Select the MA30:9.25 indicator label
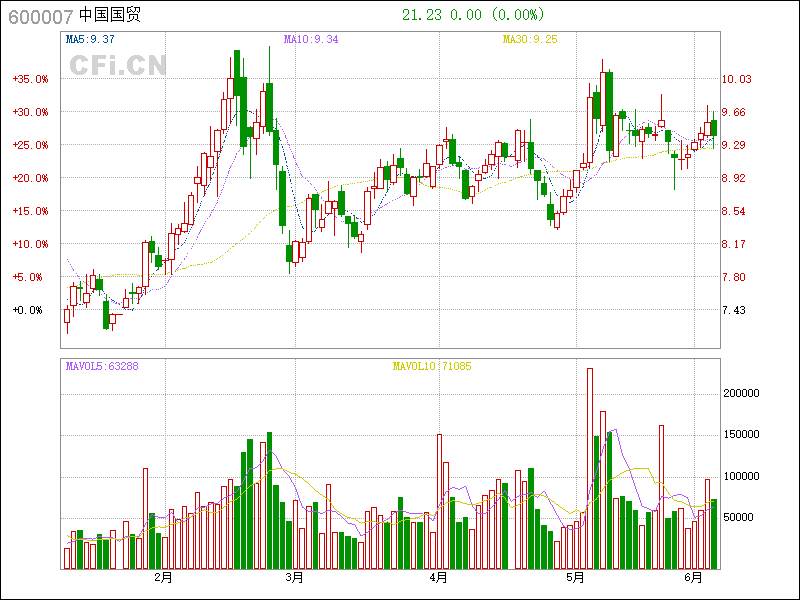This screenshot has height=600, width=800. pyautogui.click(x=530, y=39)
